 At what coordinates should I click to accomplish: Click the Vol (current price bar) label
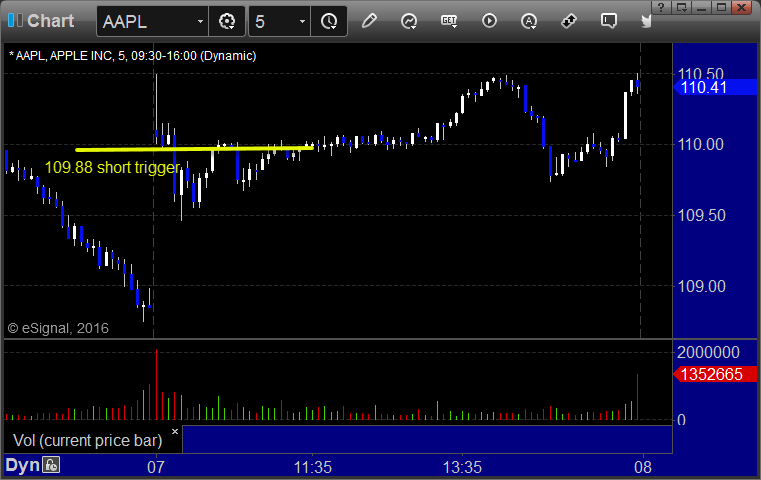(87, 440)
